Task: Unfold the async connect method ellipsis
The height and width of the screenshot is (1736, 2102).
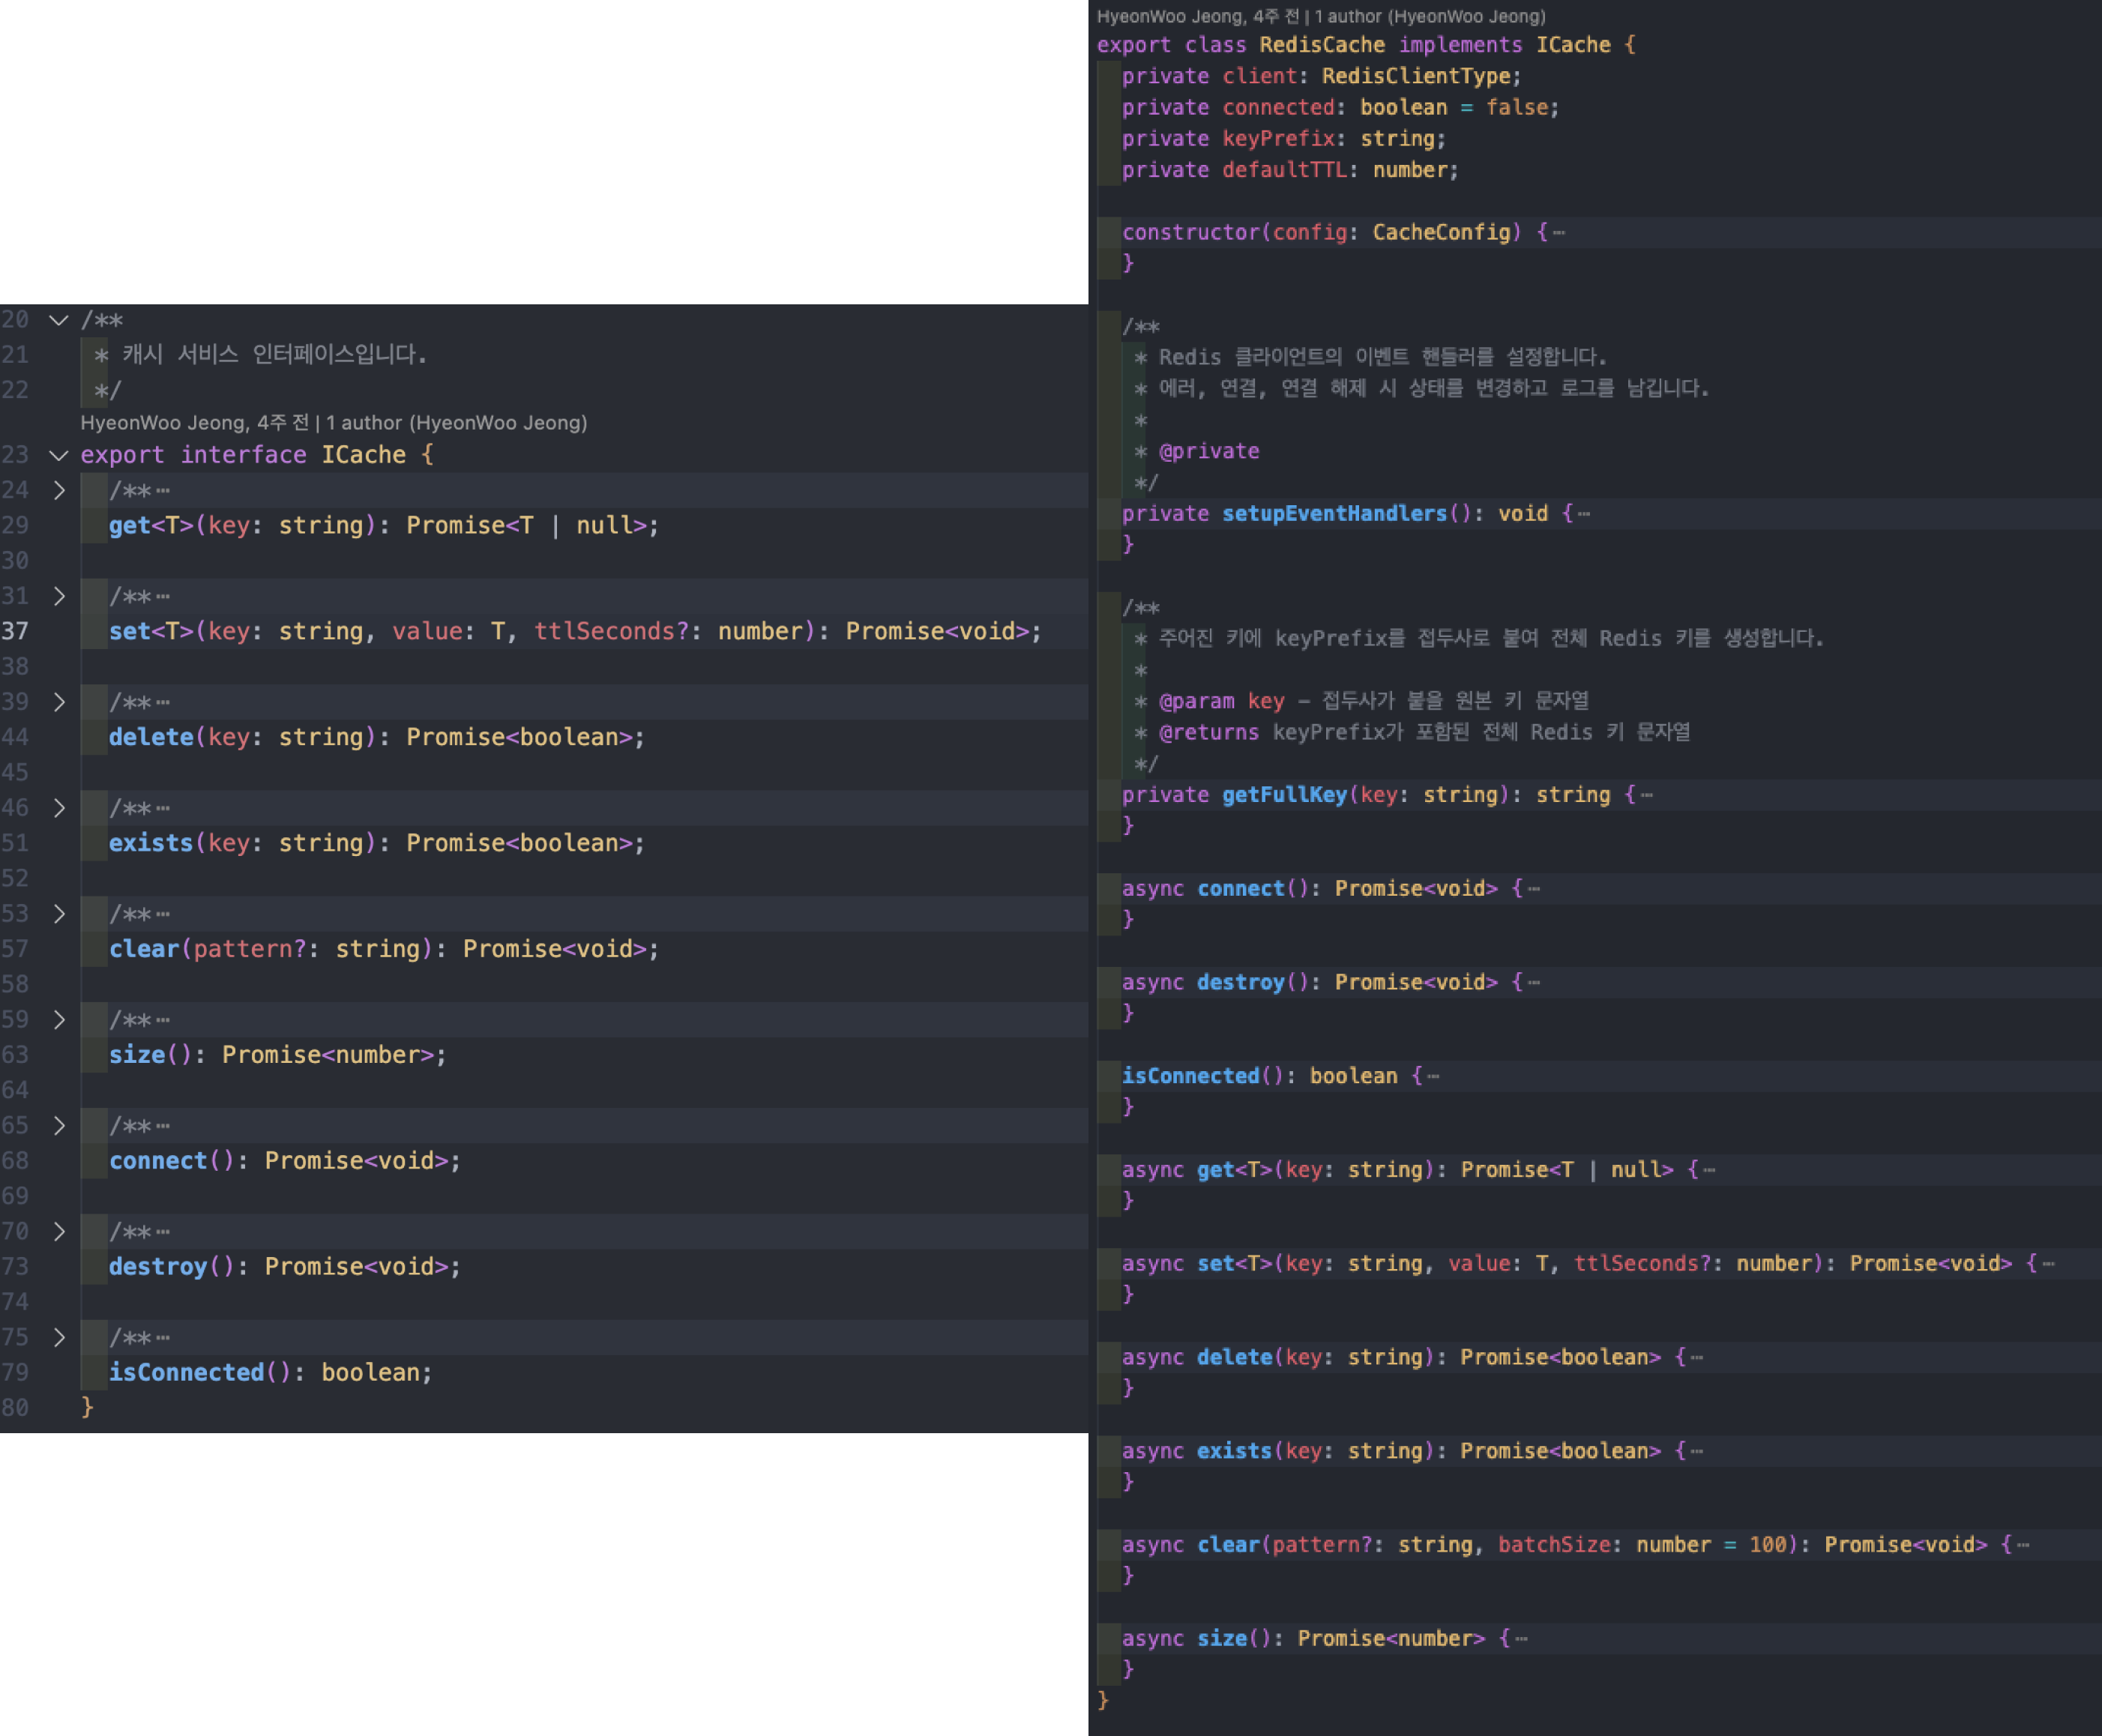Action: [x=1534, y=889]
